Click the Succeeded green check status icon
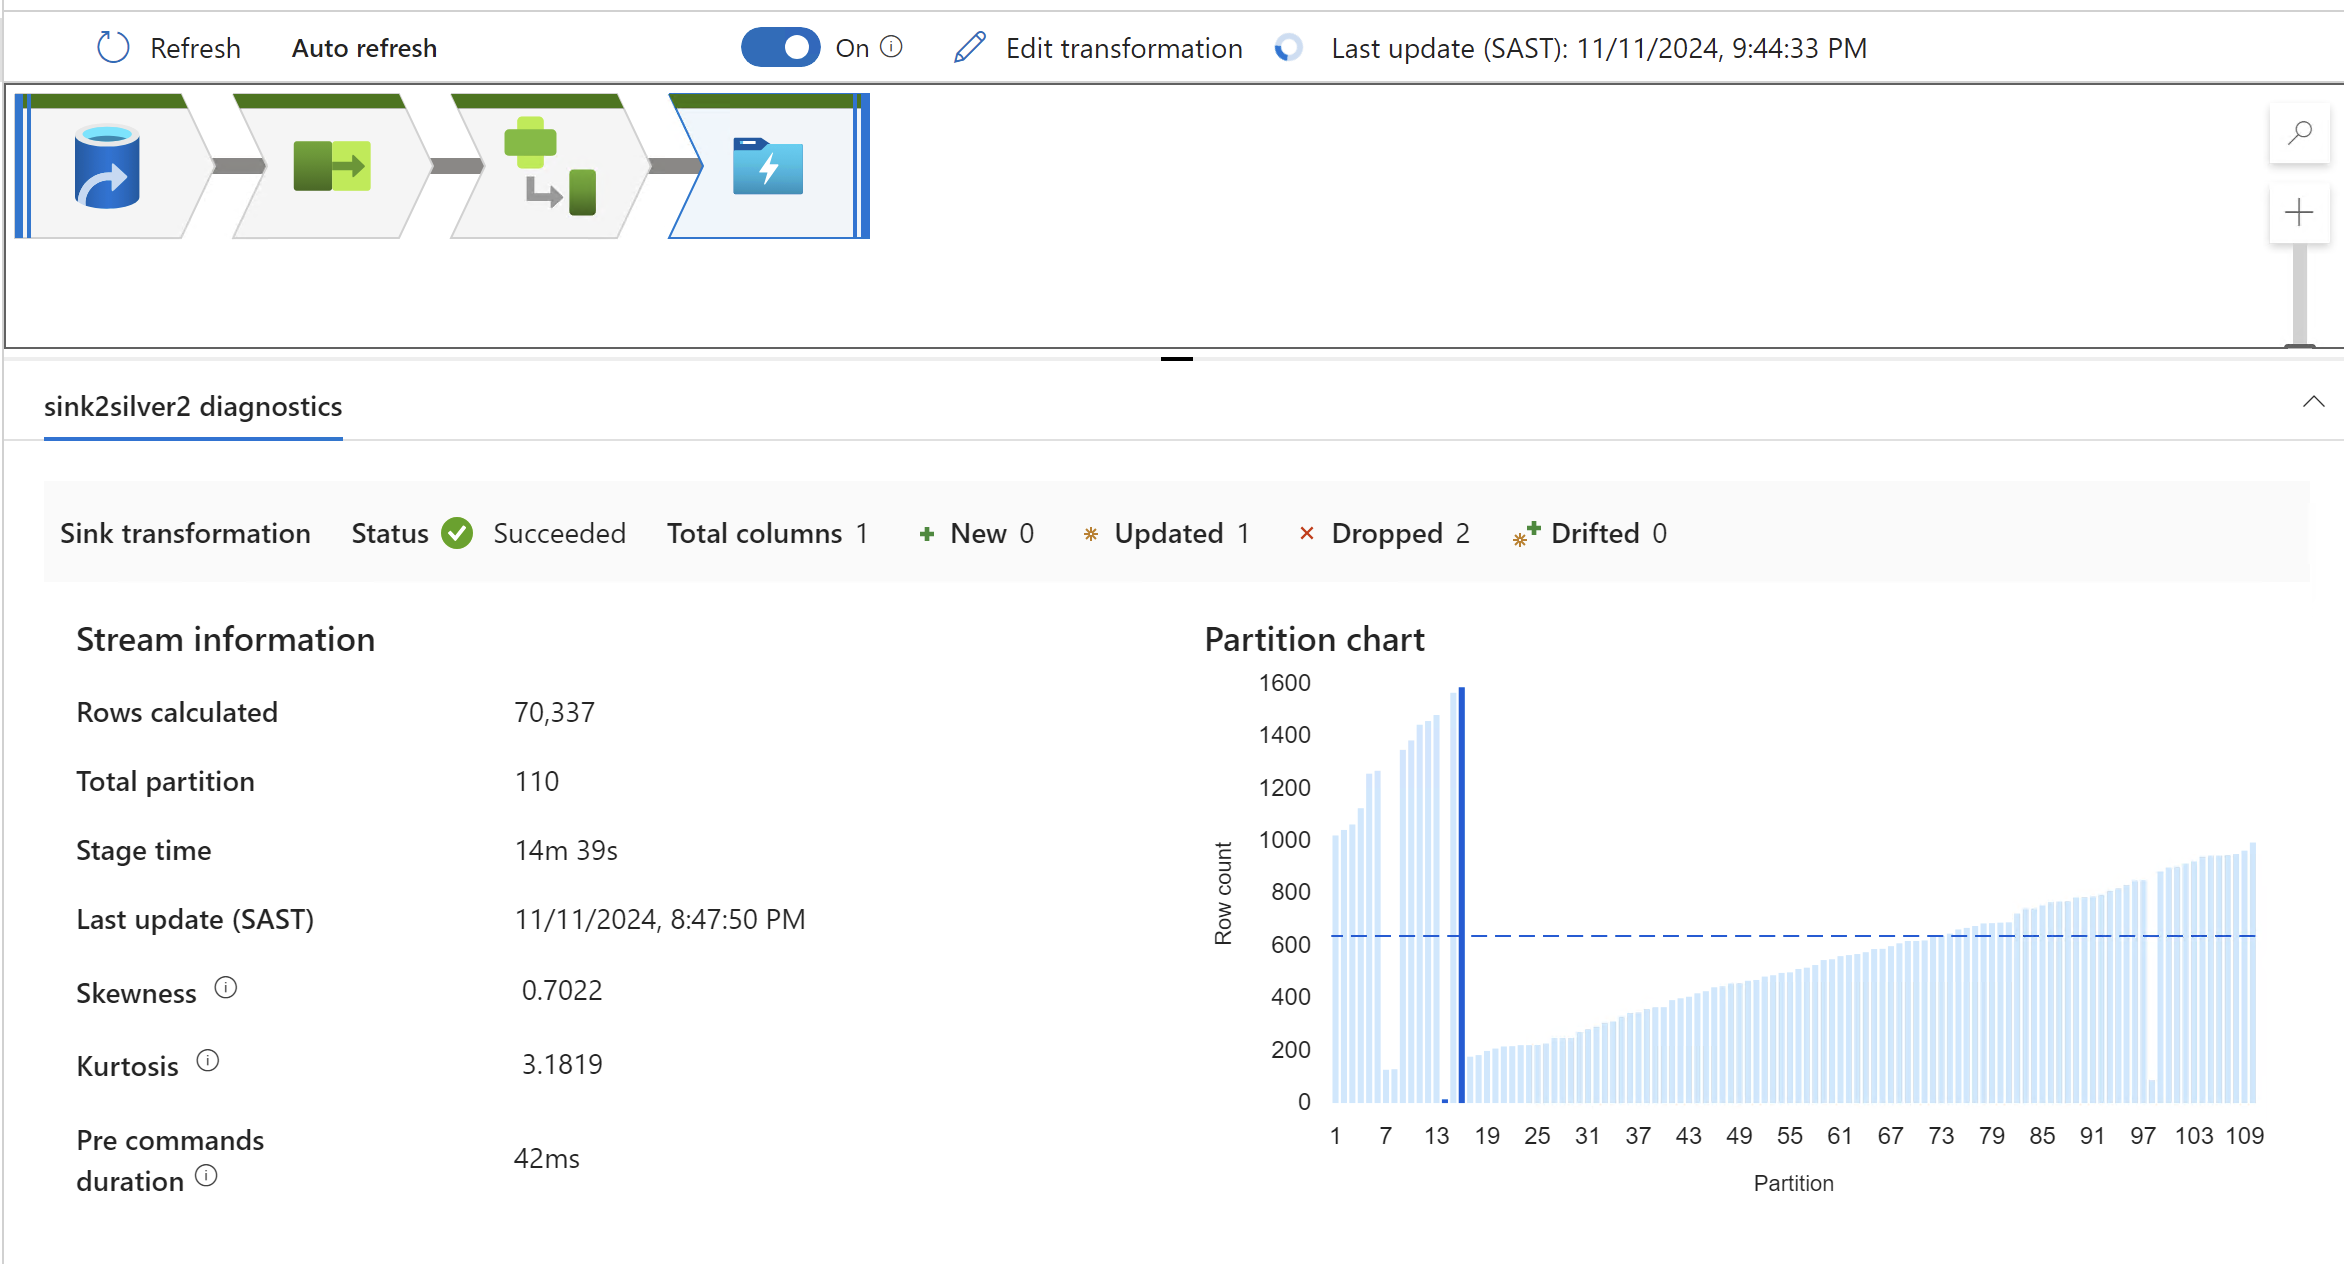This screenshot has height=1264, width=2344. [x=457, y=533]
